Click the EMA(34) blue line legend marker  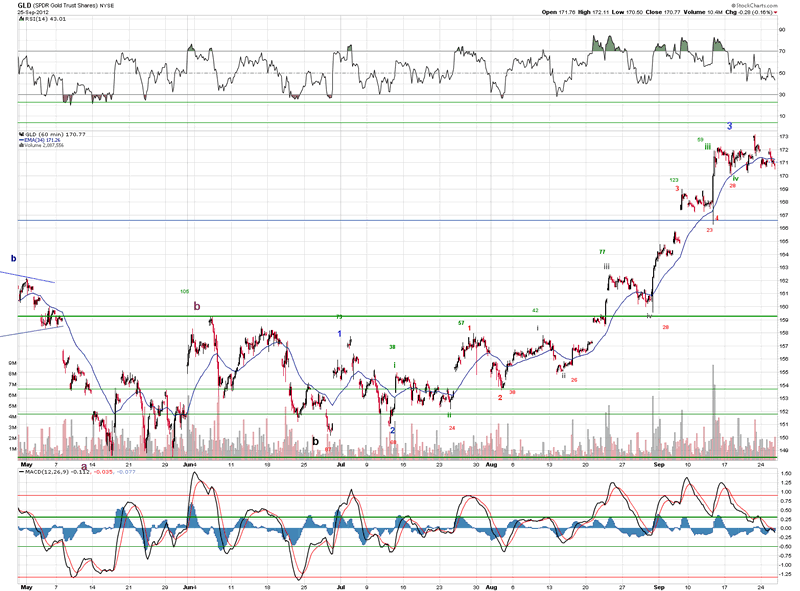[20, 140]
